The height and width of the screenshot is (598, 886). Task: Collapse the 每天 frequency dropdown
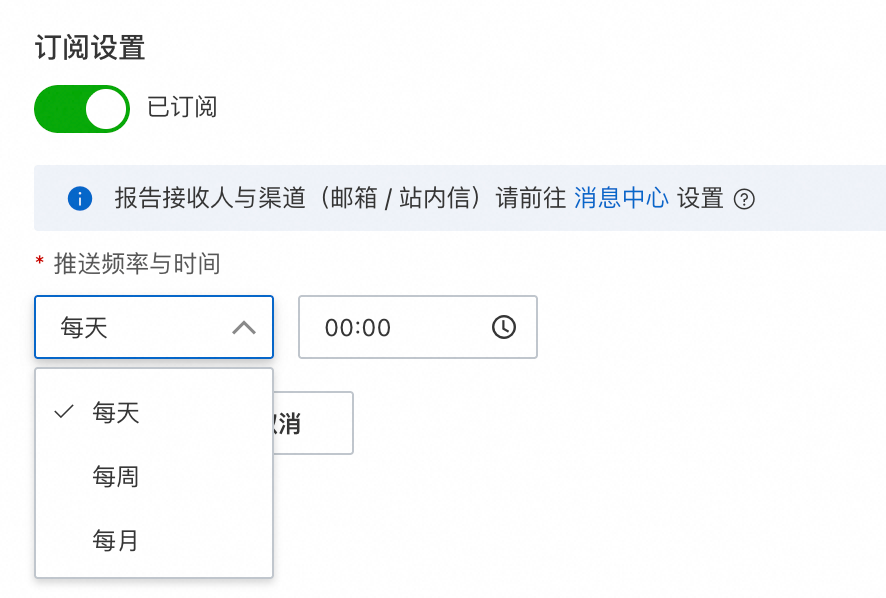[153, 327]
